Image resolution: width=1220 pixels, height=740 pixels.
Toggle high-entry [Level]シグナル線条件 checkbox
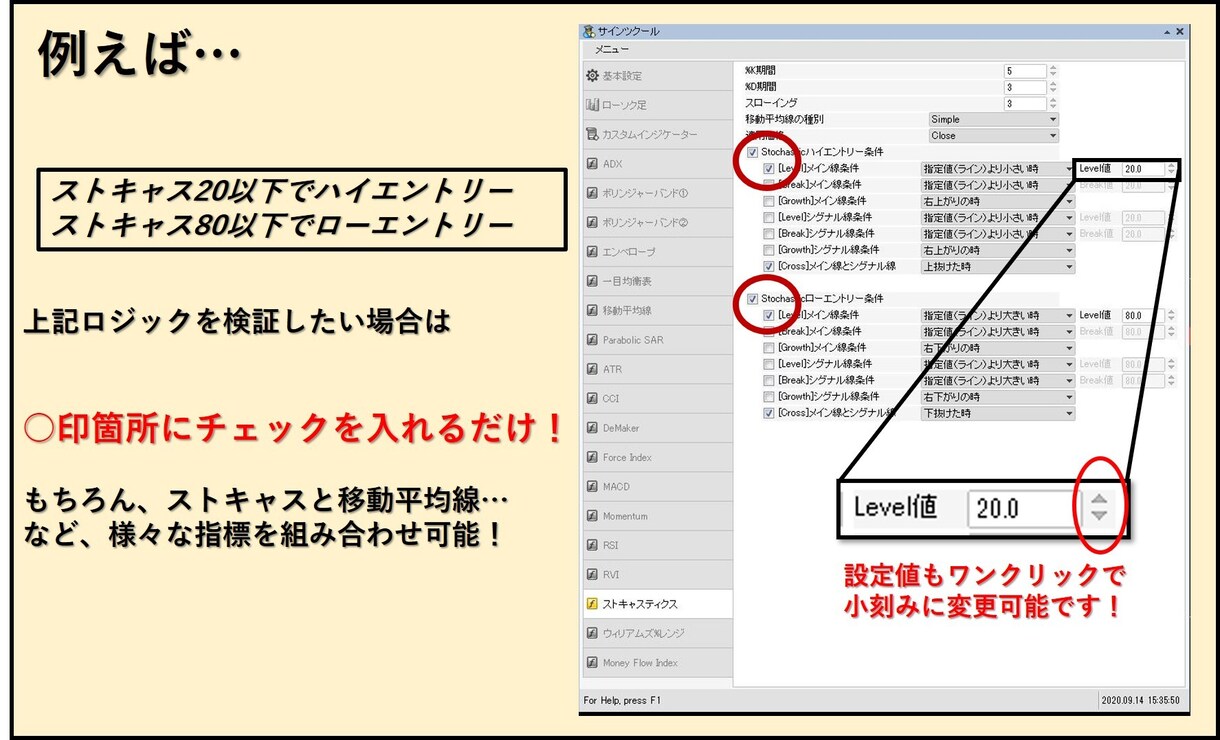coord(768,217)
